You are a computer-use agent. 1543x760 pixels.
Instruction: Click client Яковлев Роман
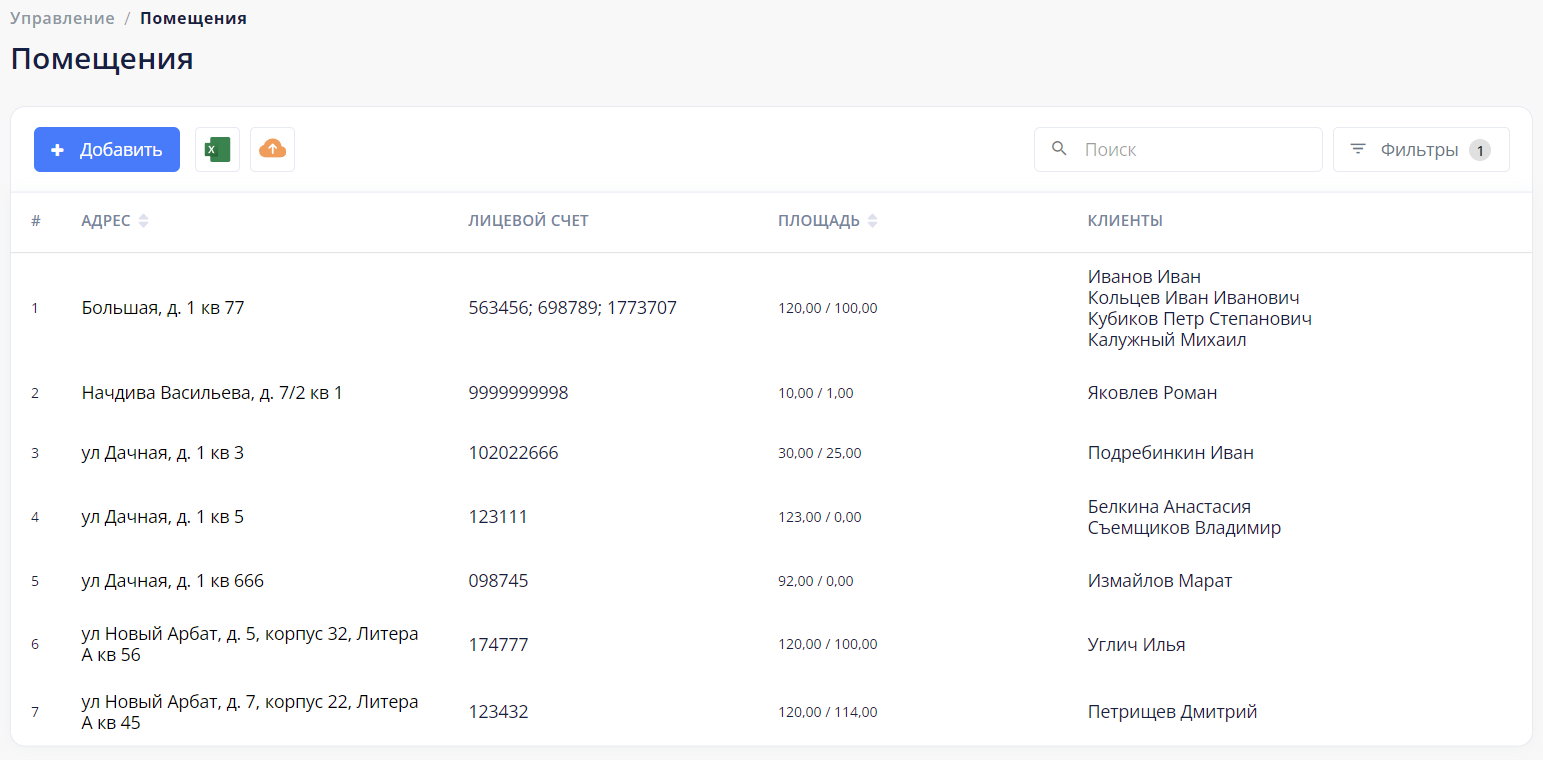(1152, 393)
